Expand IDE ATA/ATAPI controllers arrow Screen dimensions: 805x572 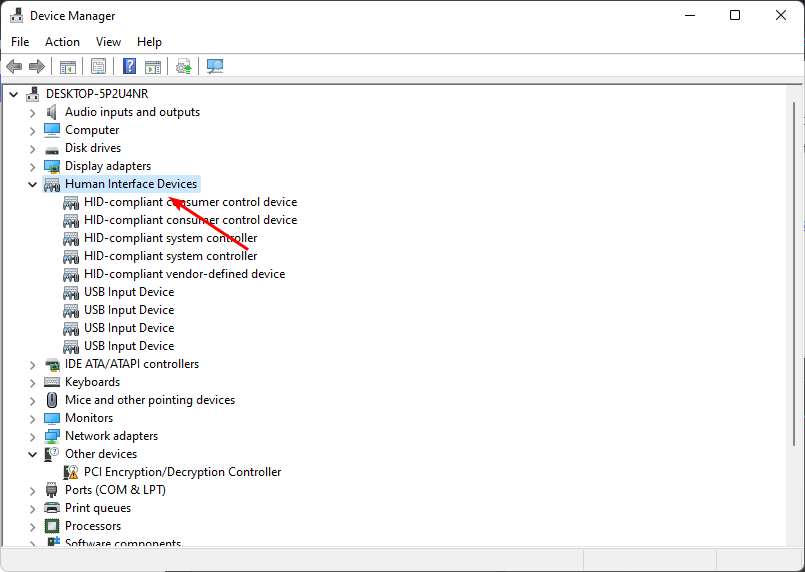click(32, 365)
